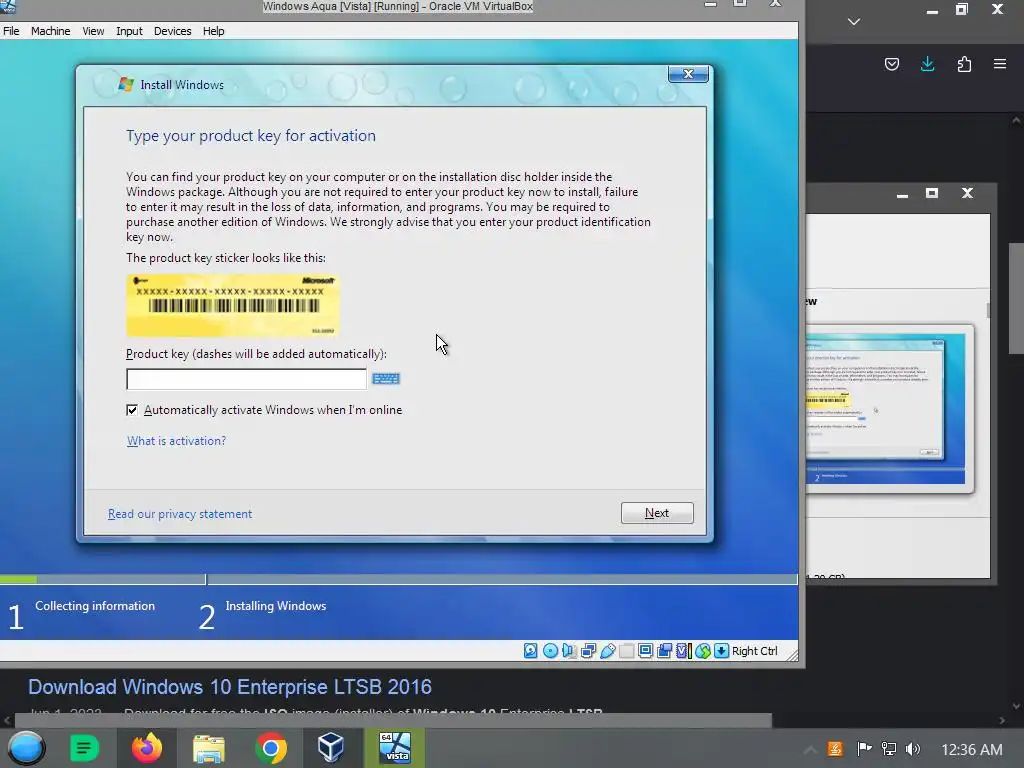Click the mouse integration status icon
Screen dimensions: 1024x768
703,650
